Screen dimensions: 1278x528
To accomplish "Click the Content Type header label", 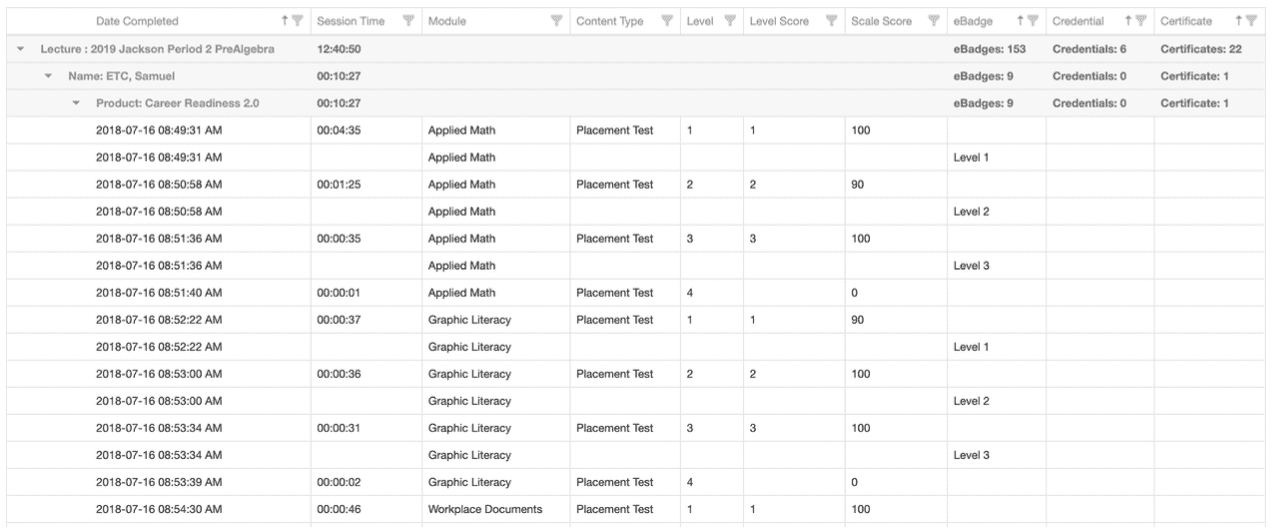I will pos(609,22).
